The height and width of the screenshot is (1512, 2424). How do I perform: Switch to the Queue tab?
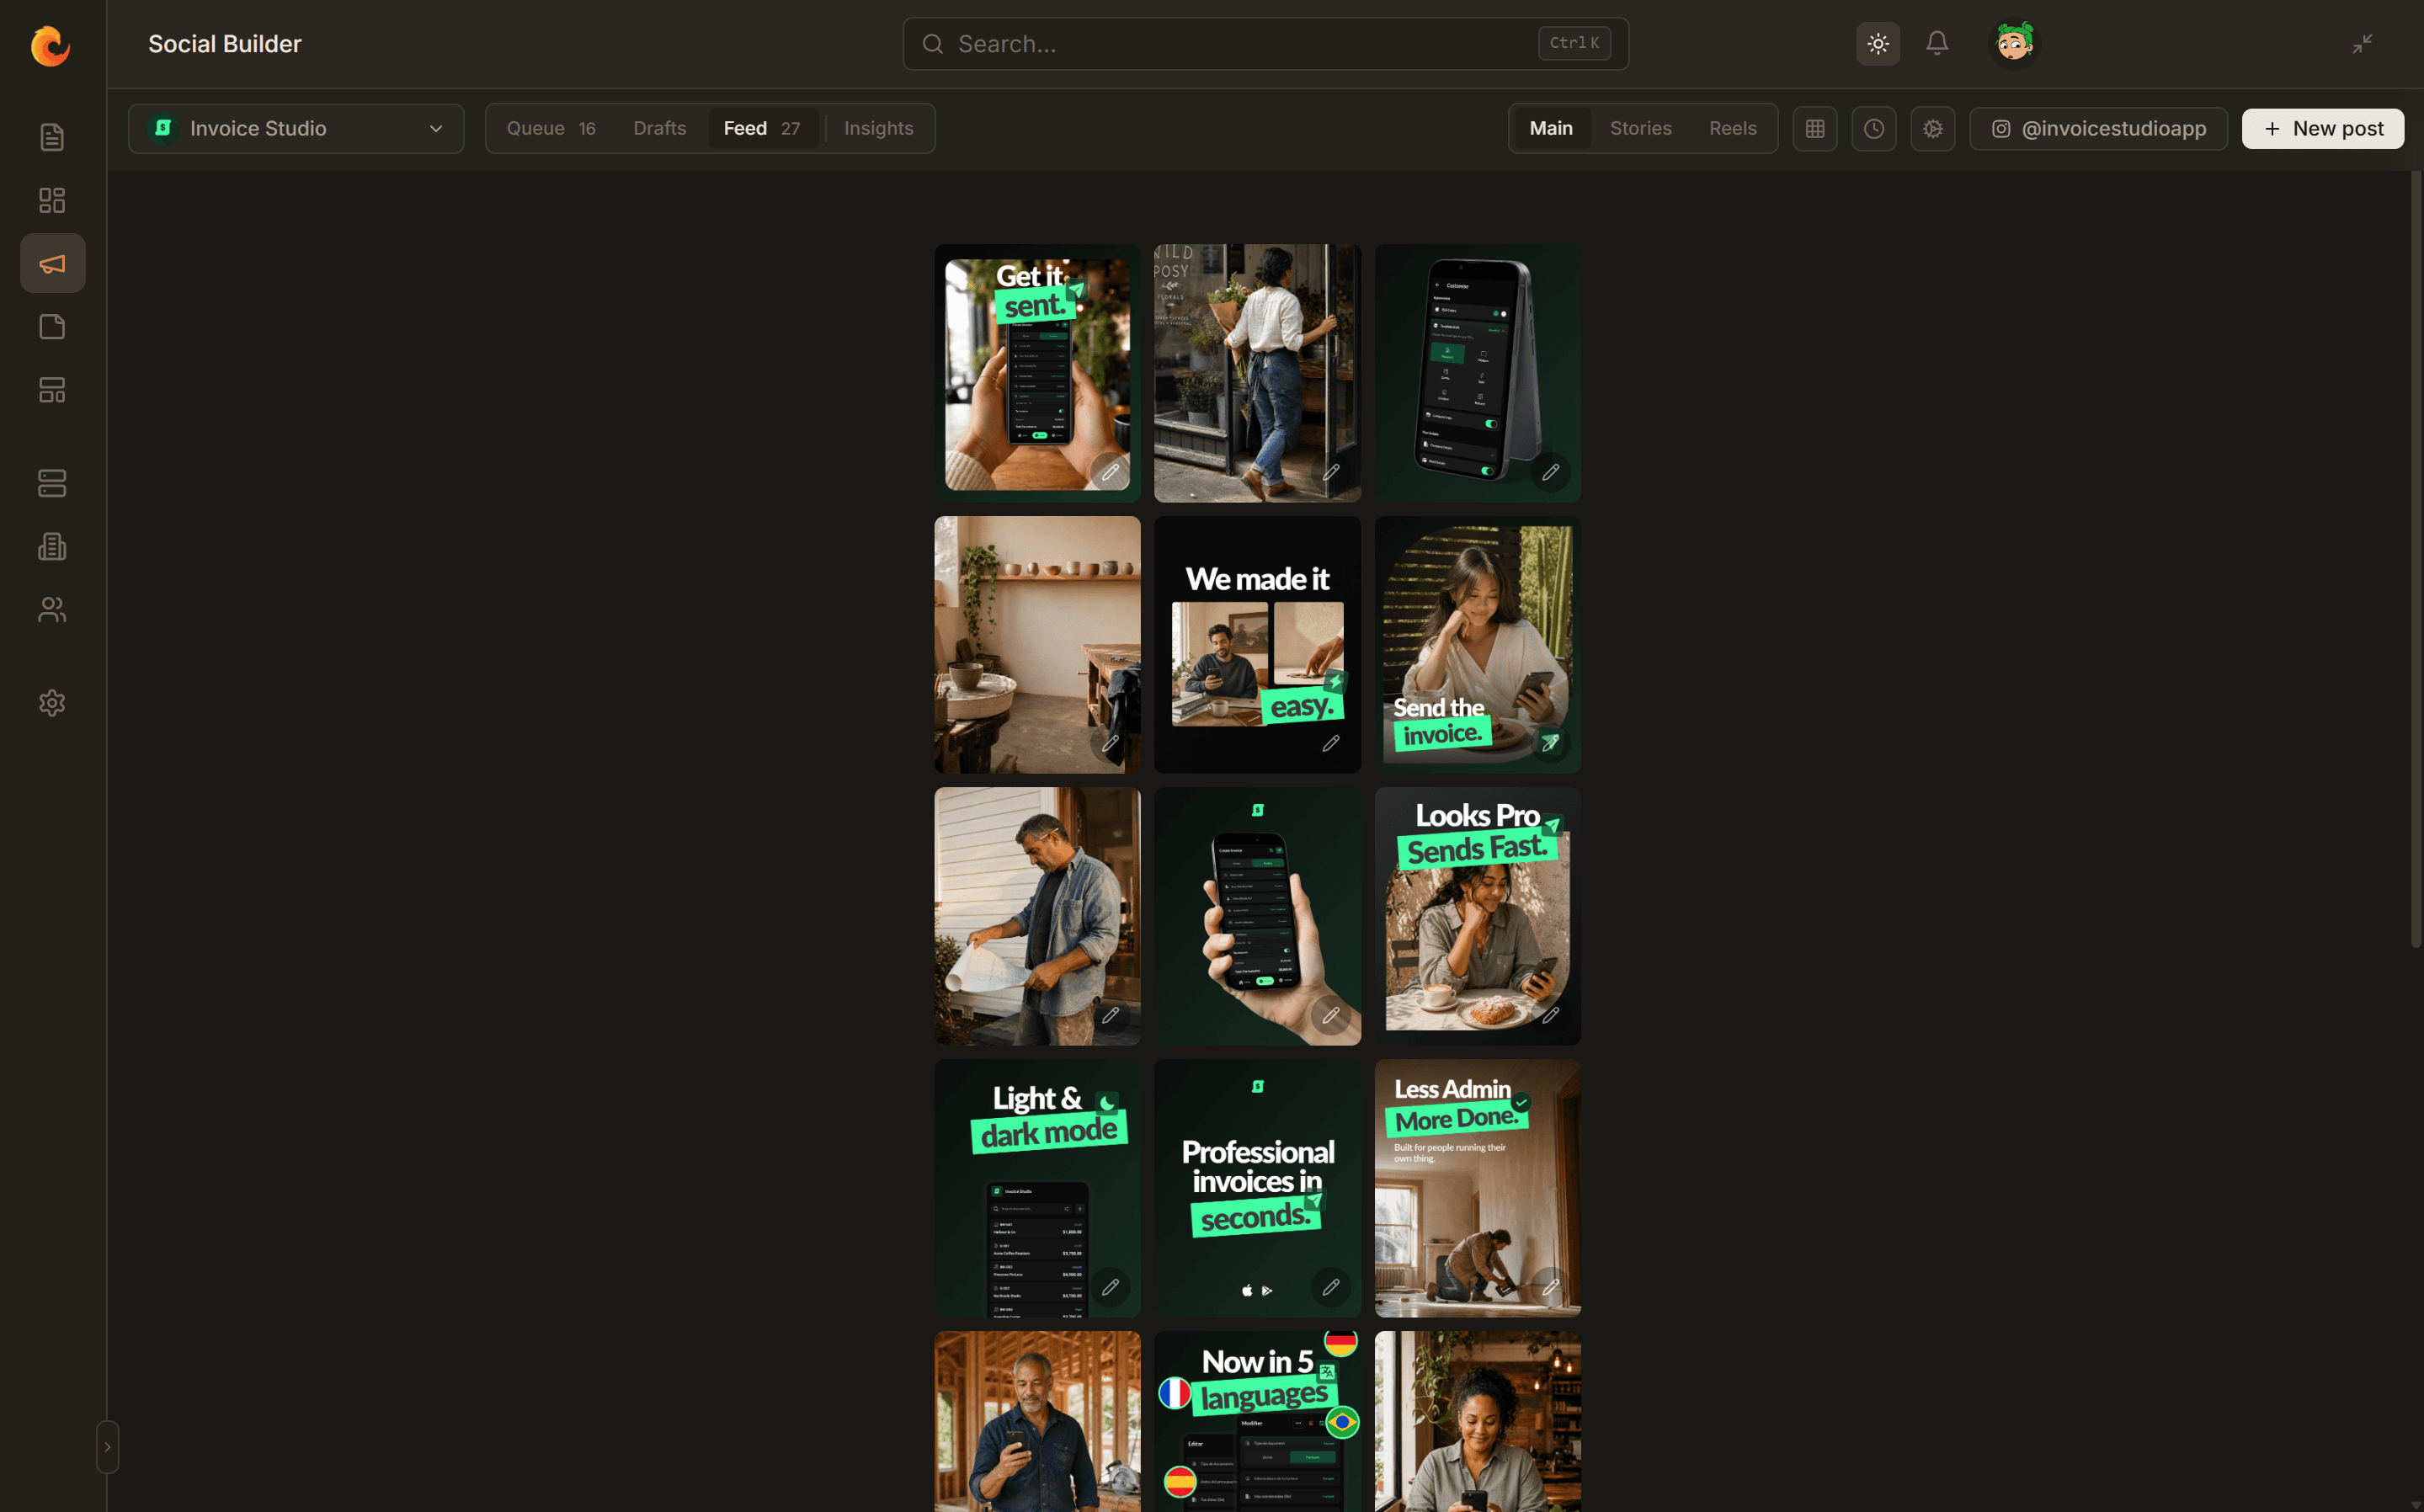(551, 129)
